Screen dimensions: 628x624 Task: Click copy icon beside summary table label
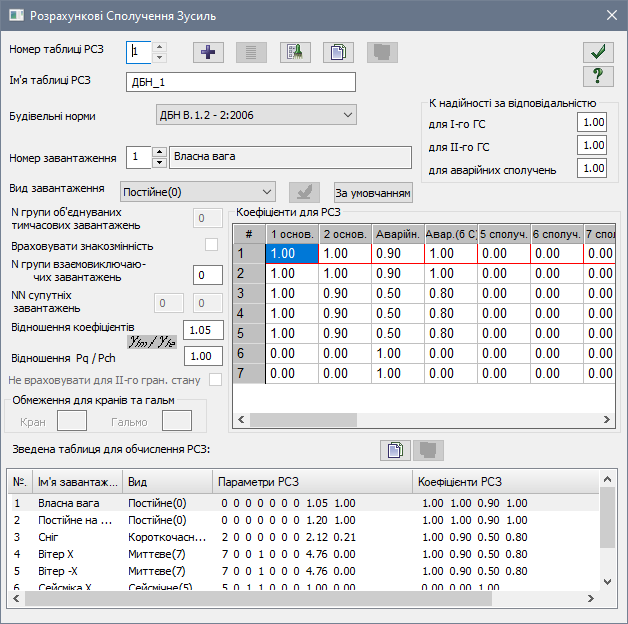click(395, 450)
